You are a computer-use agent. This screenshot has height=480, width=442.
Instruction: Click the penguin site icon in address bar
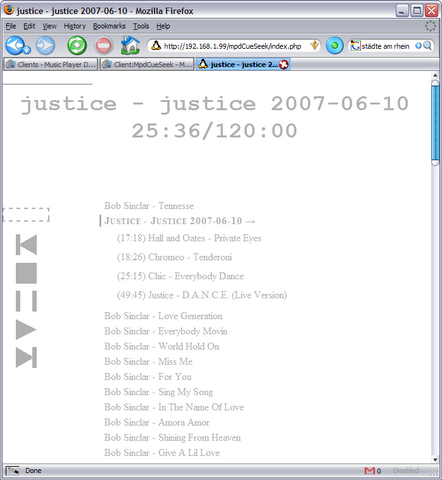point(156,46)
